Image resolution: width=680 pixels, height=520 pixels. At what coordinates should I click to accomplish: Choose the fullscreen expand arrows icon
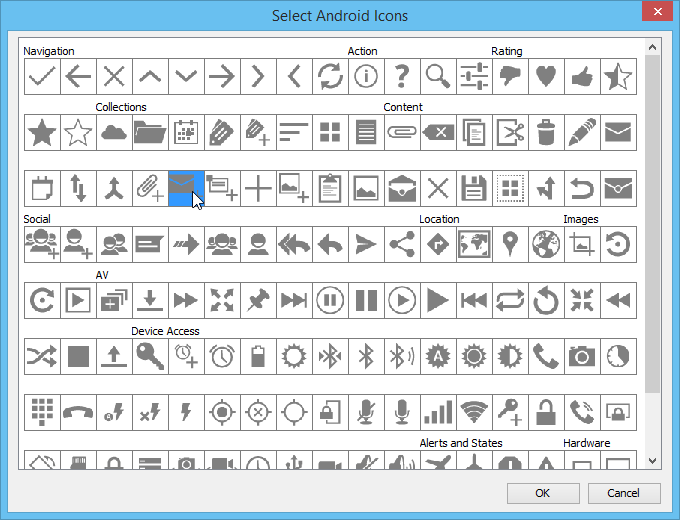222,300
